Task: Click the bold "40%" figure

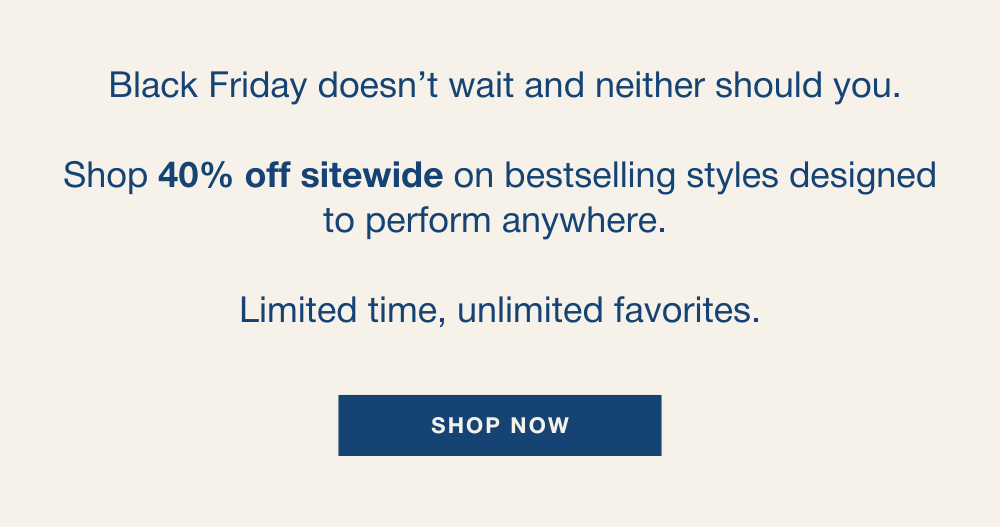Action: pos(196,176)
